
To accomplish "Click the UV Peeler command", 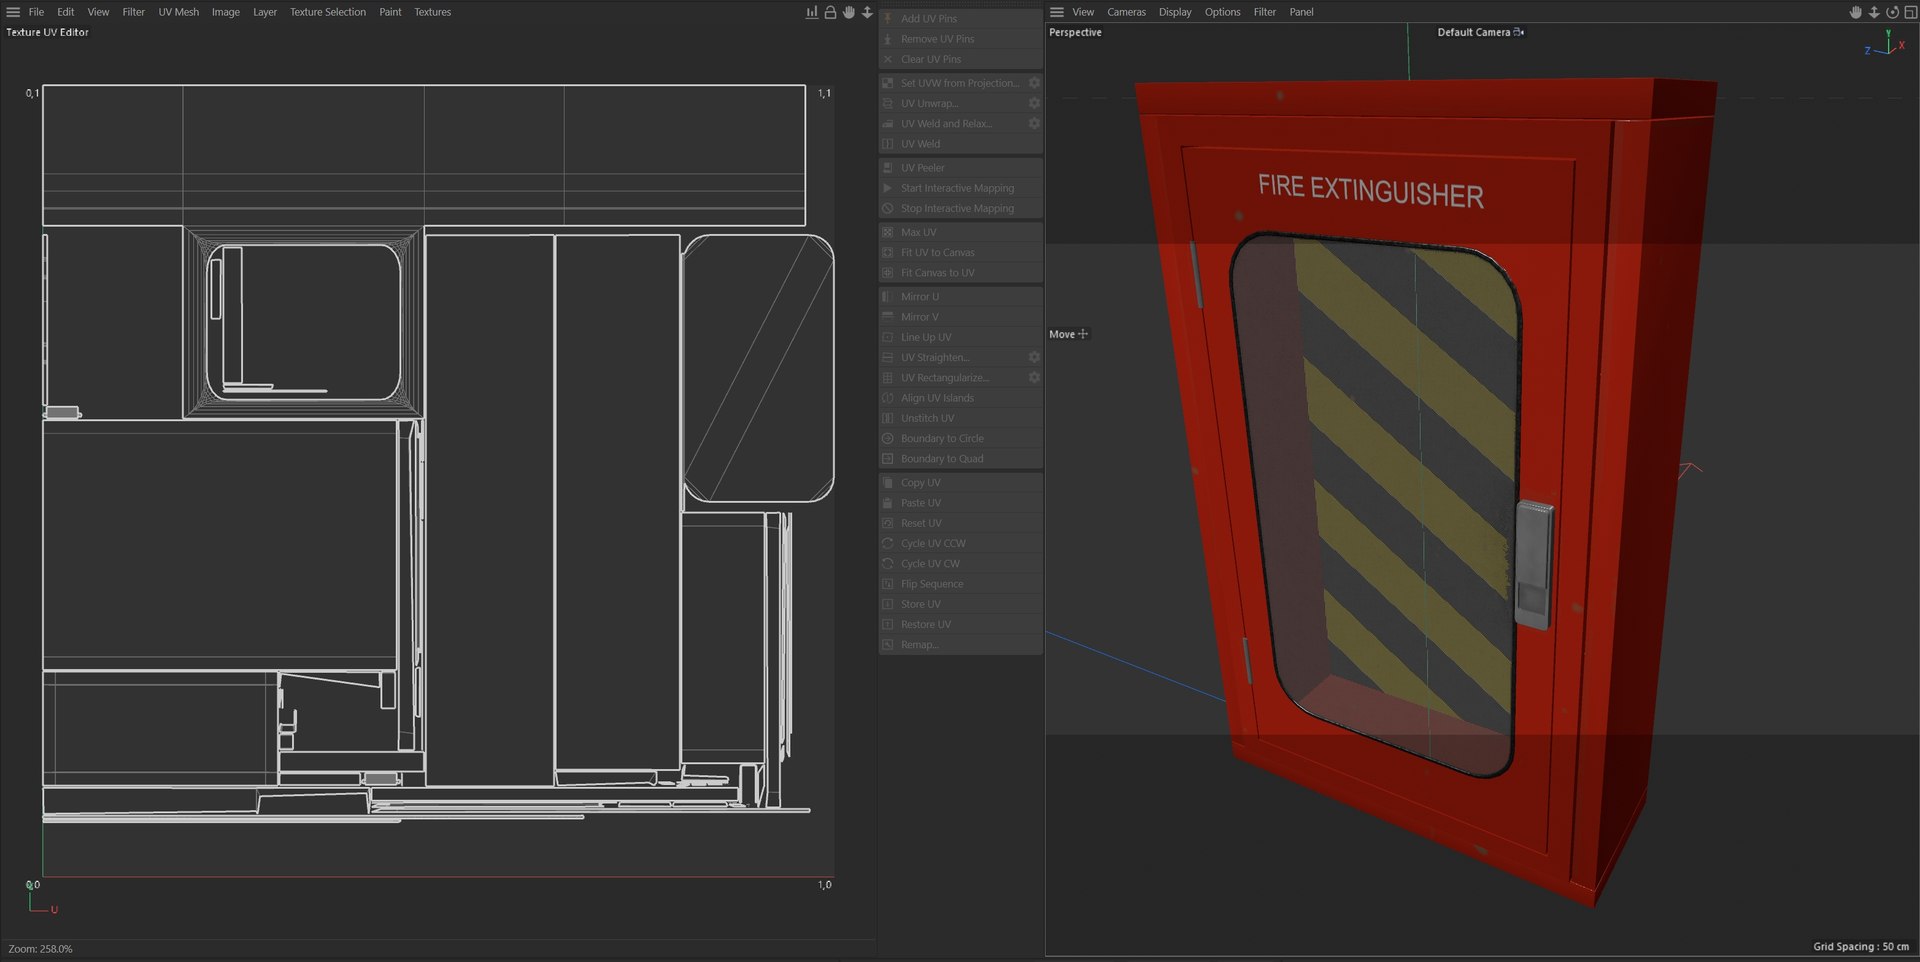I will coord(961,168).
